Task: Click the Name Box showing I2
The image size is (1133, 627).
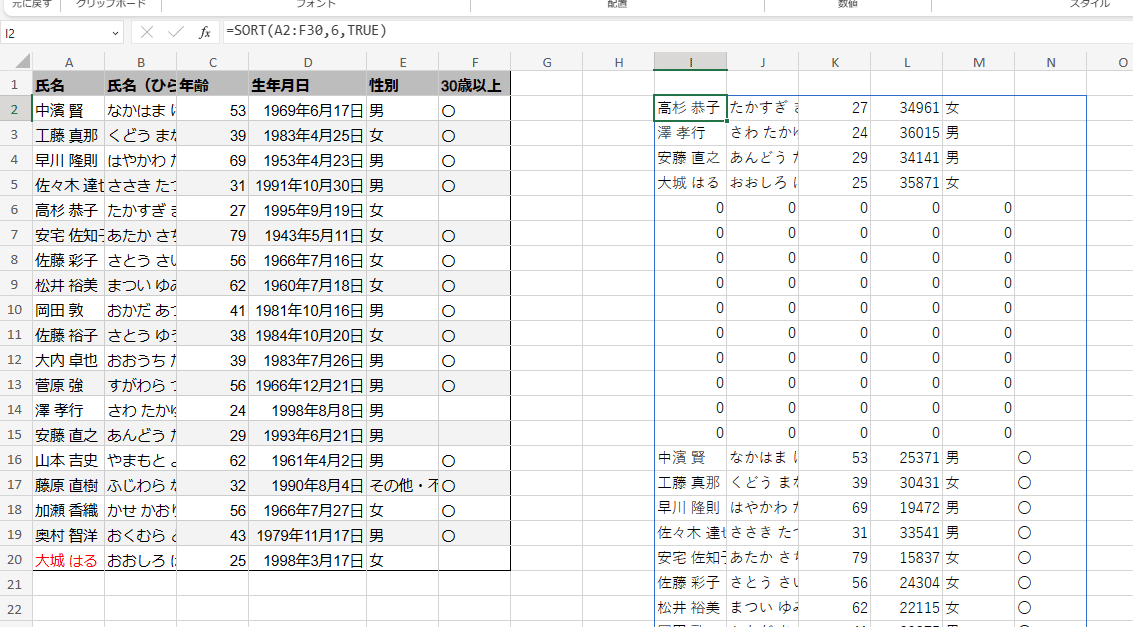Action: tap(56, 33)
